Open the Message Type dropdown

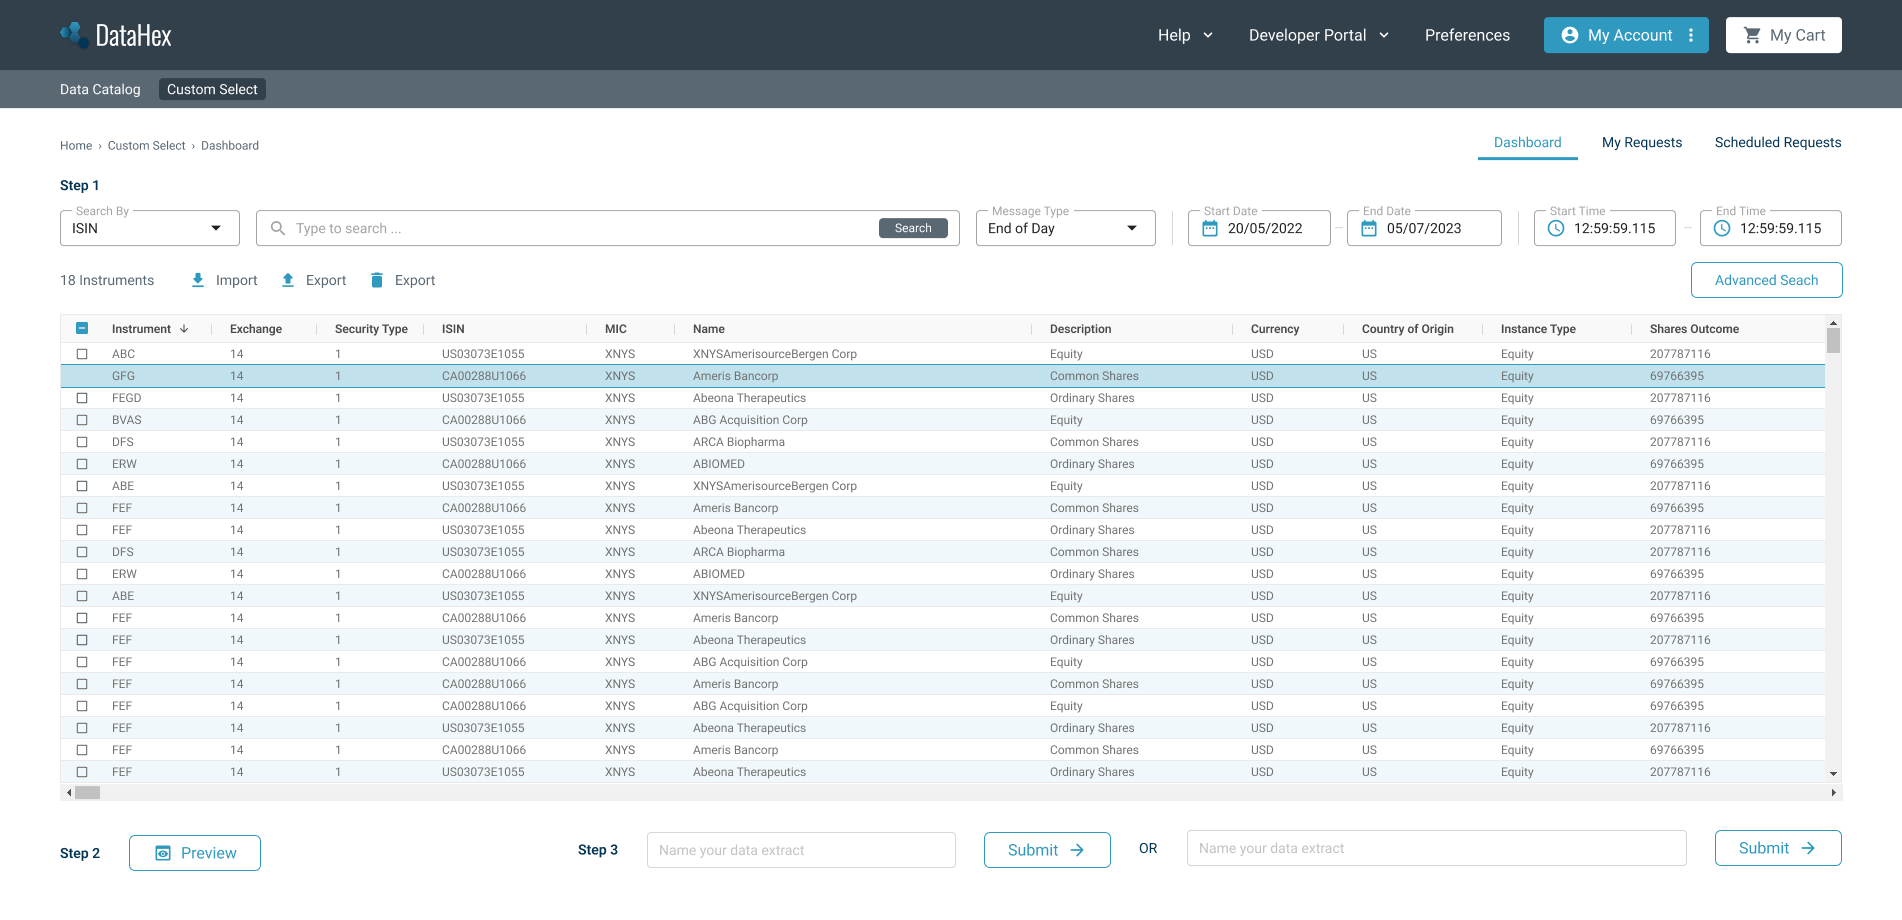click(1066, 228)
